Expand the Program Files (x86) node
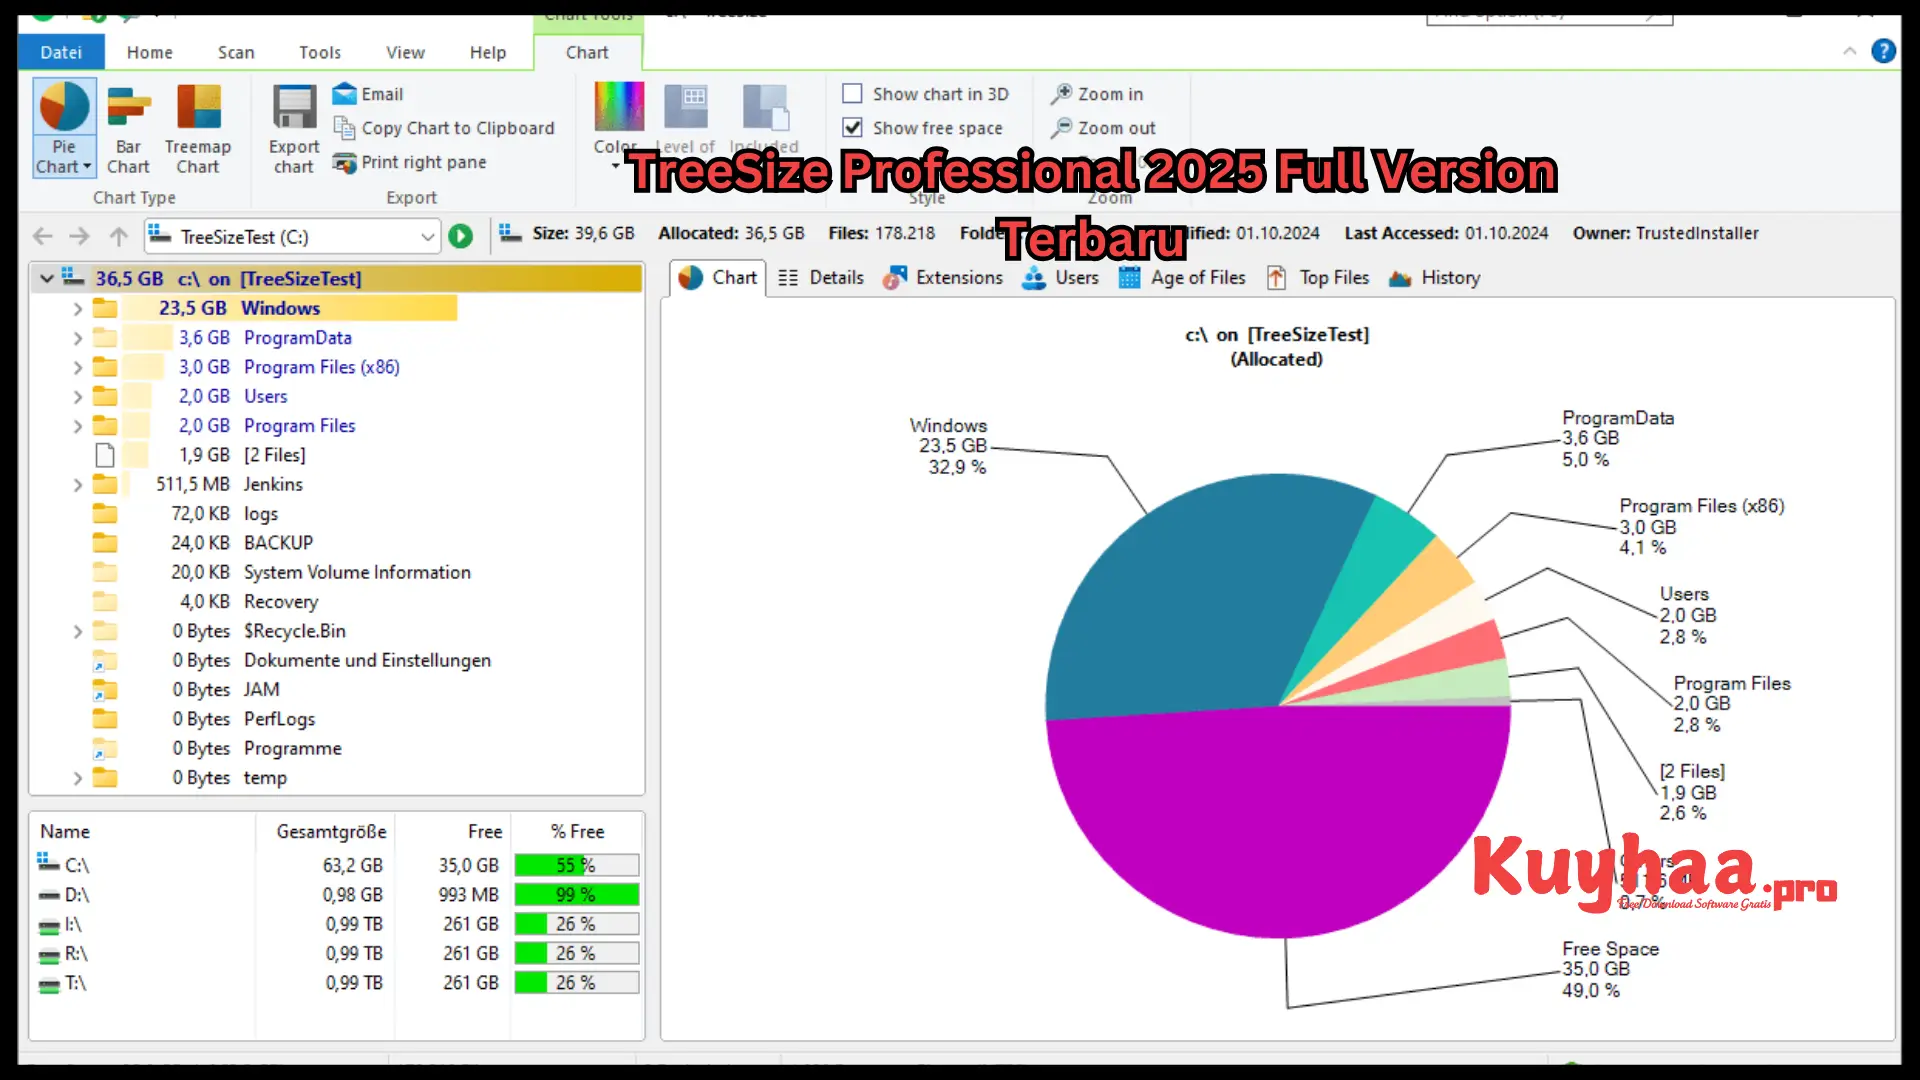The width and height of the screenshot is (1920, 1080). (x=77, y=367)
